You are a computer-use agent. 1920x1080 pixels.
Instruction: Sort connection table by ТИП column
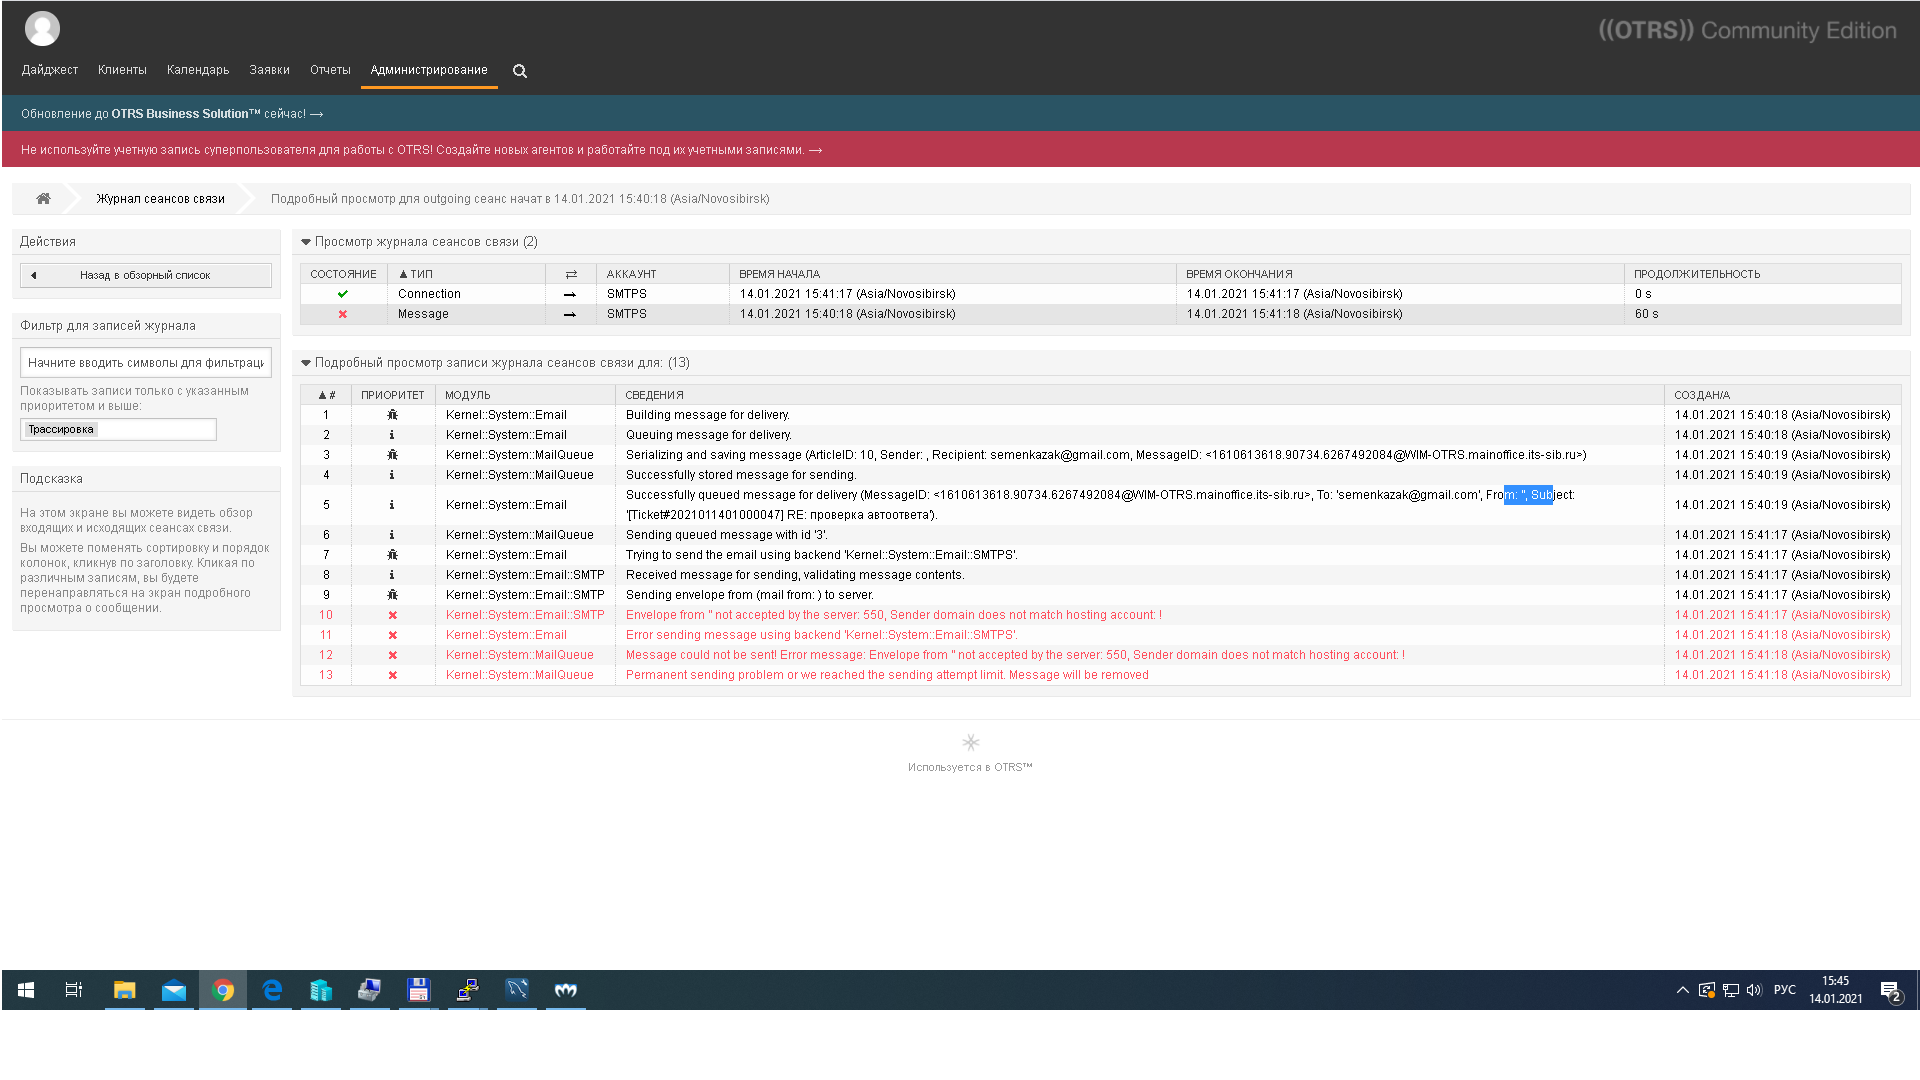click(416, 274)
